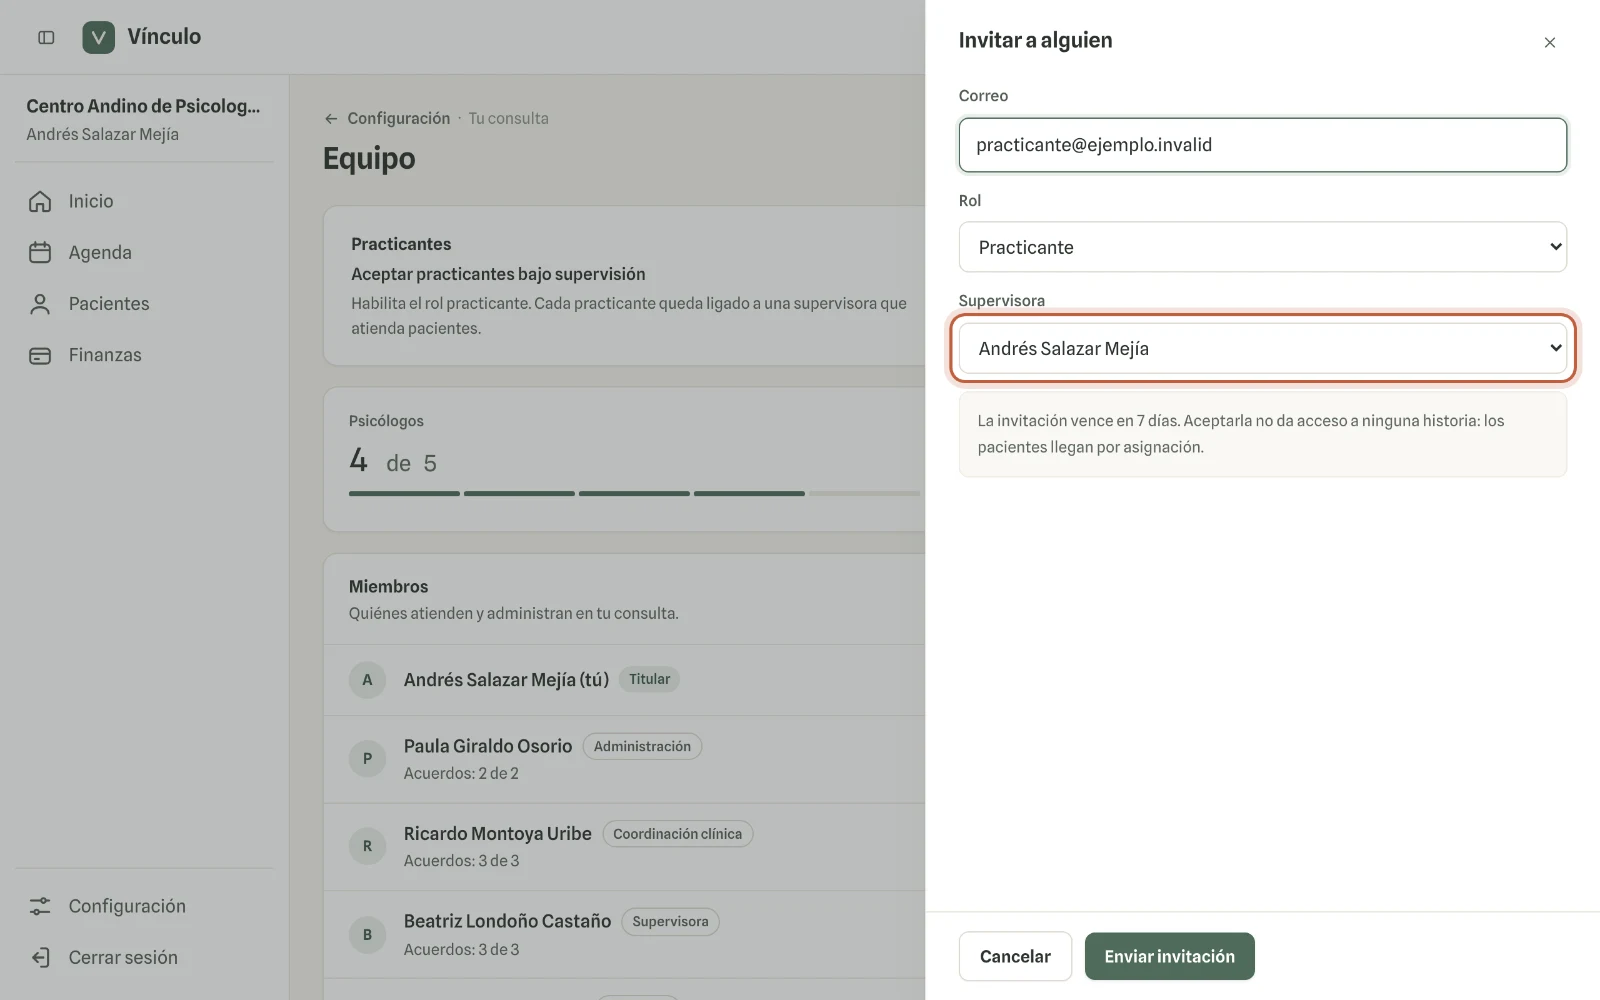Click the Psicólogos seat progress bar
Screen dimensions: 1600x1000
[x=634, y=493]
